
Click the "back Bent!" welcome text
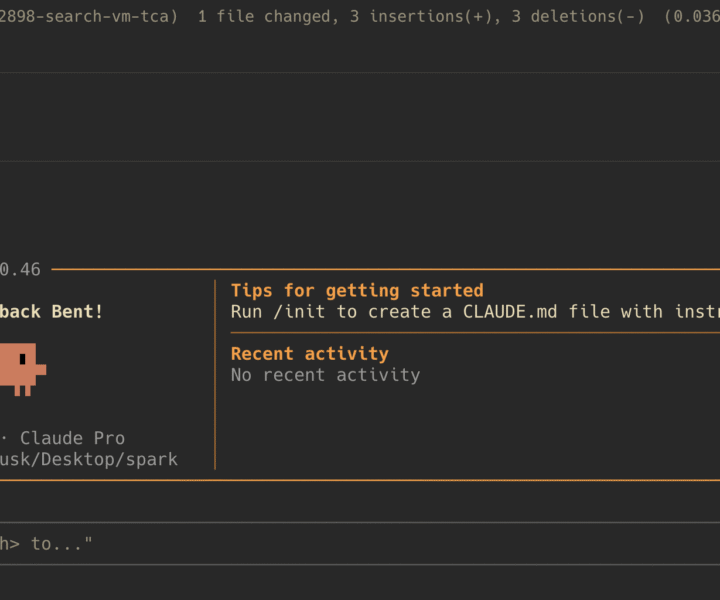51,312
